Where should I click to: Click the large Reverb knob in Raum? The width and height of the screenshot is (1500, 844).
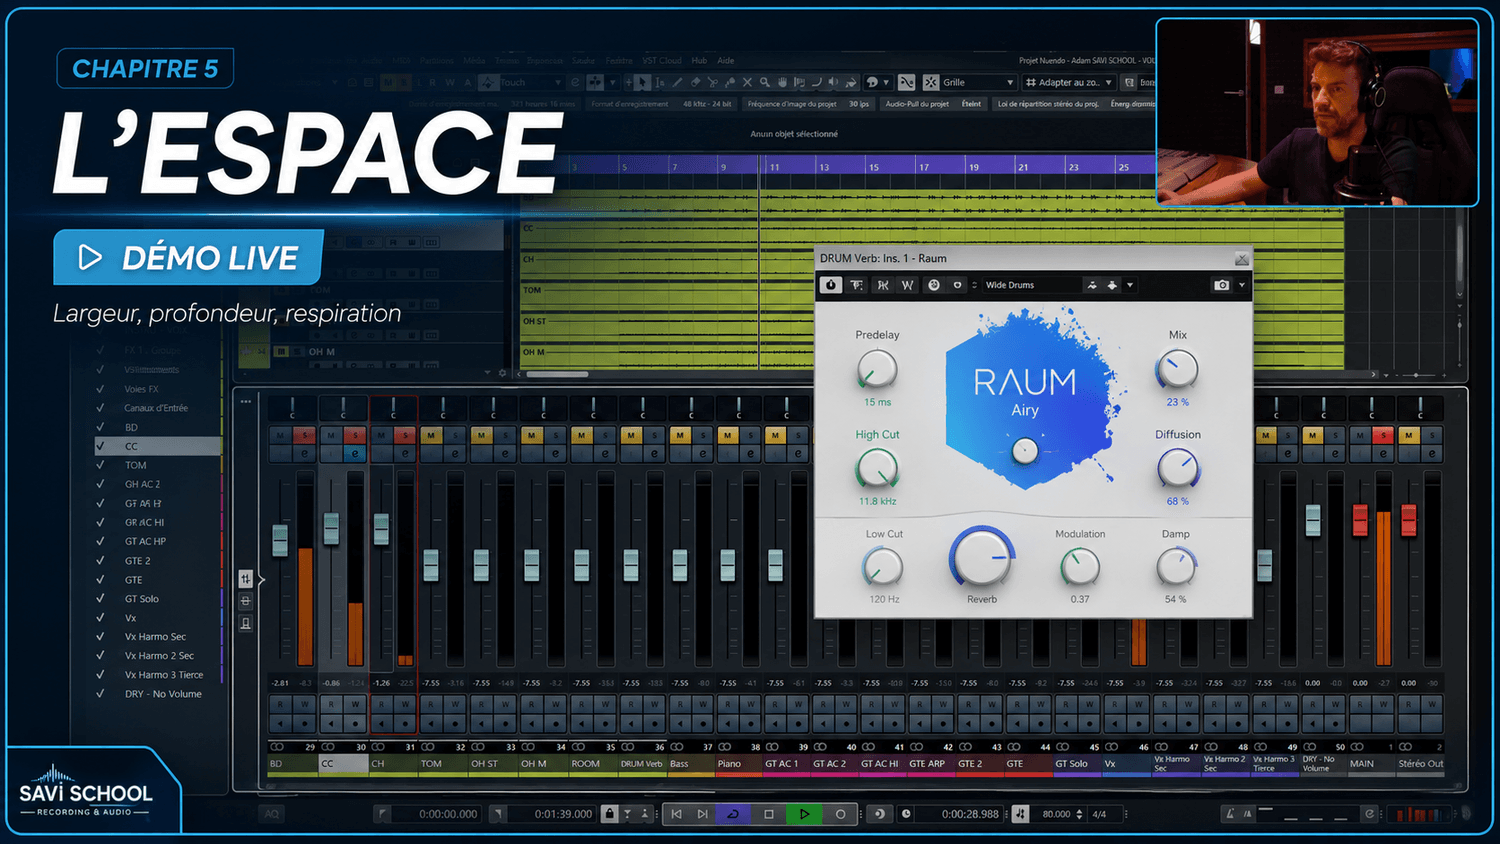coord(981,560)
